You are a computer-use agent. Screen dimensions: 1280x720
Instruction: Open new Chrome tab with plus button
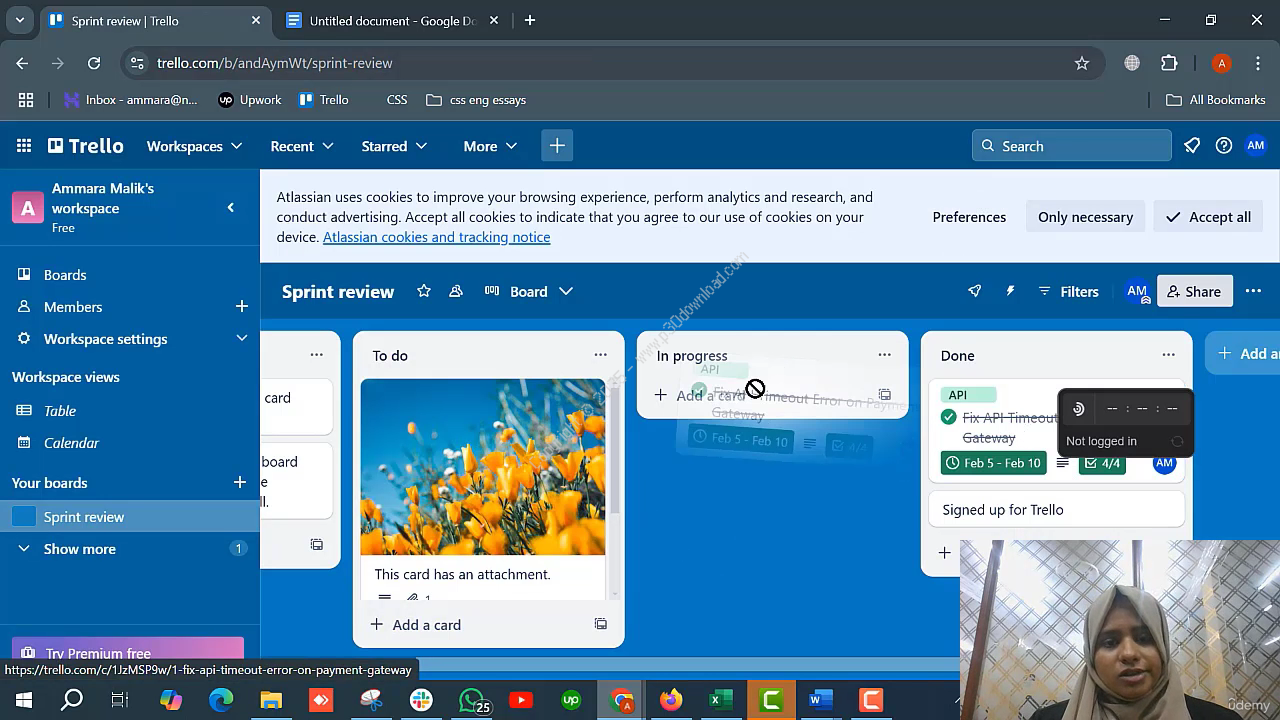(530, 20)
